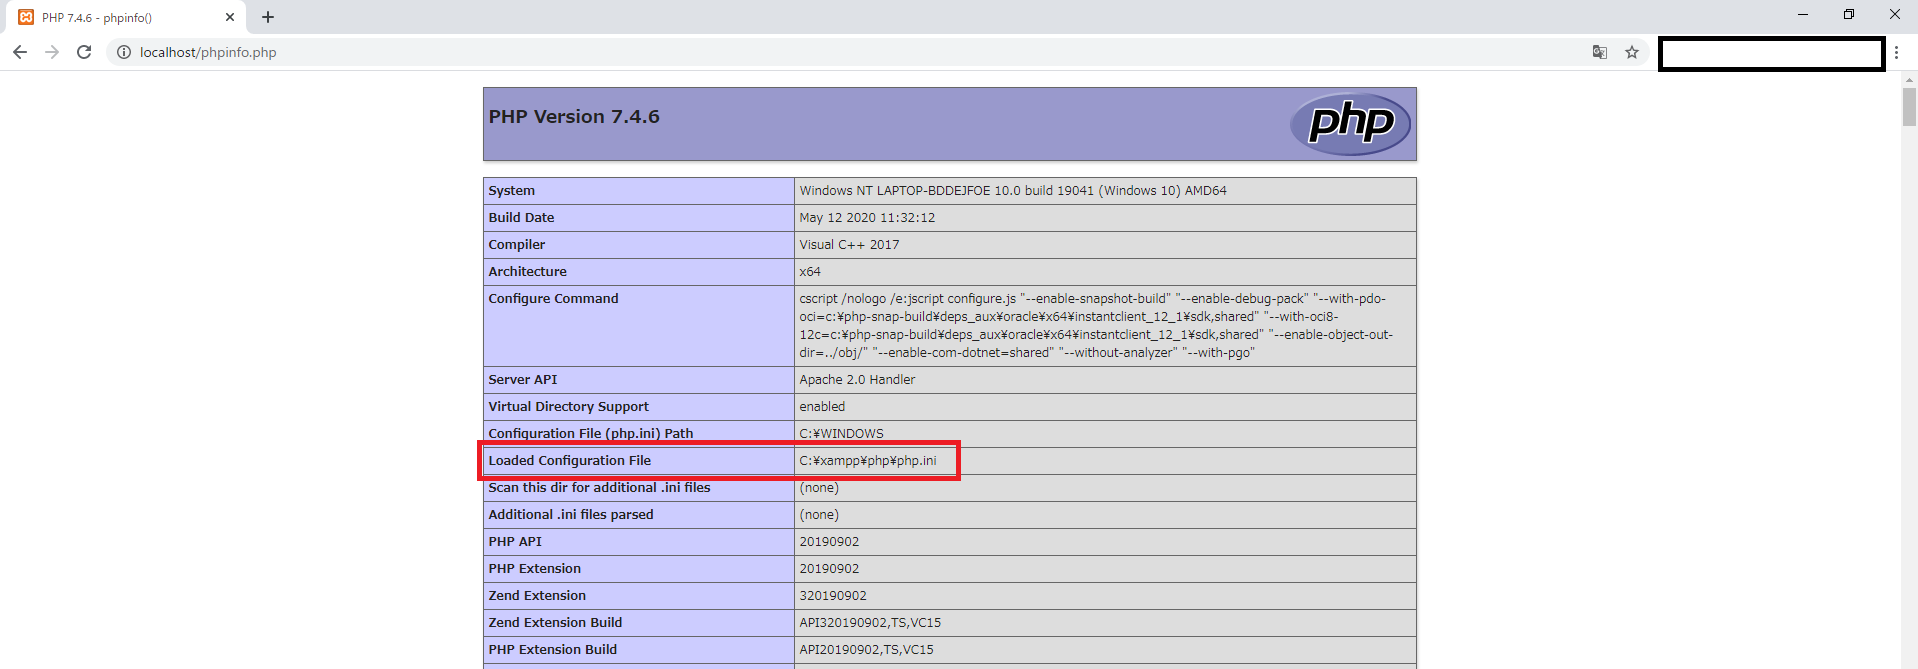Viewport: 1918px width, 669px height.
Task: Click the API20190902,TS,VC15 value
Action: [866, 650]
